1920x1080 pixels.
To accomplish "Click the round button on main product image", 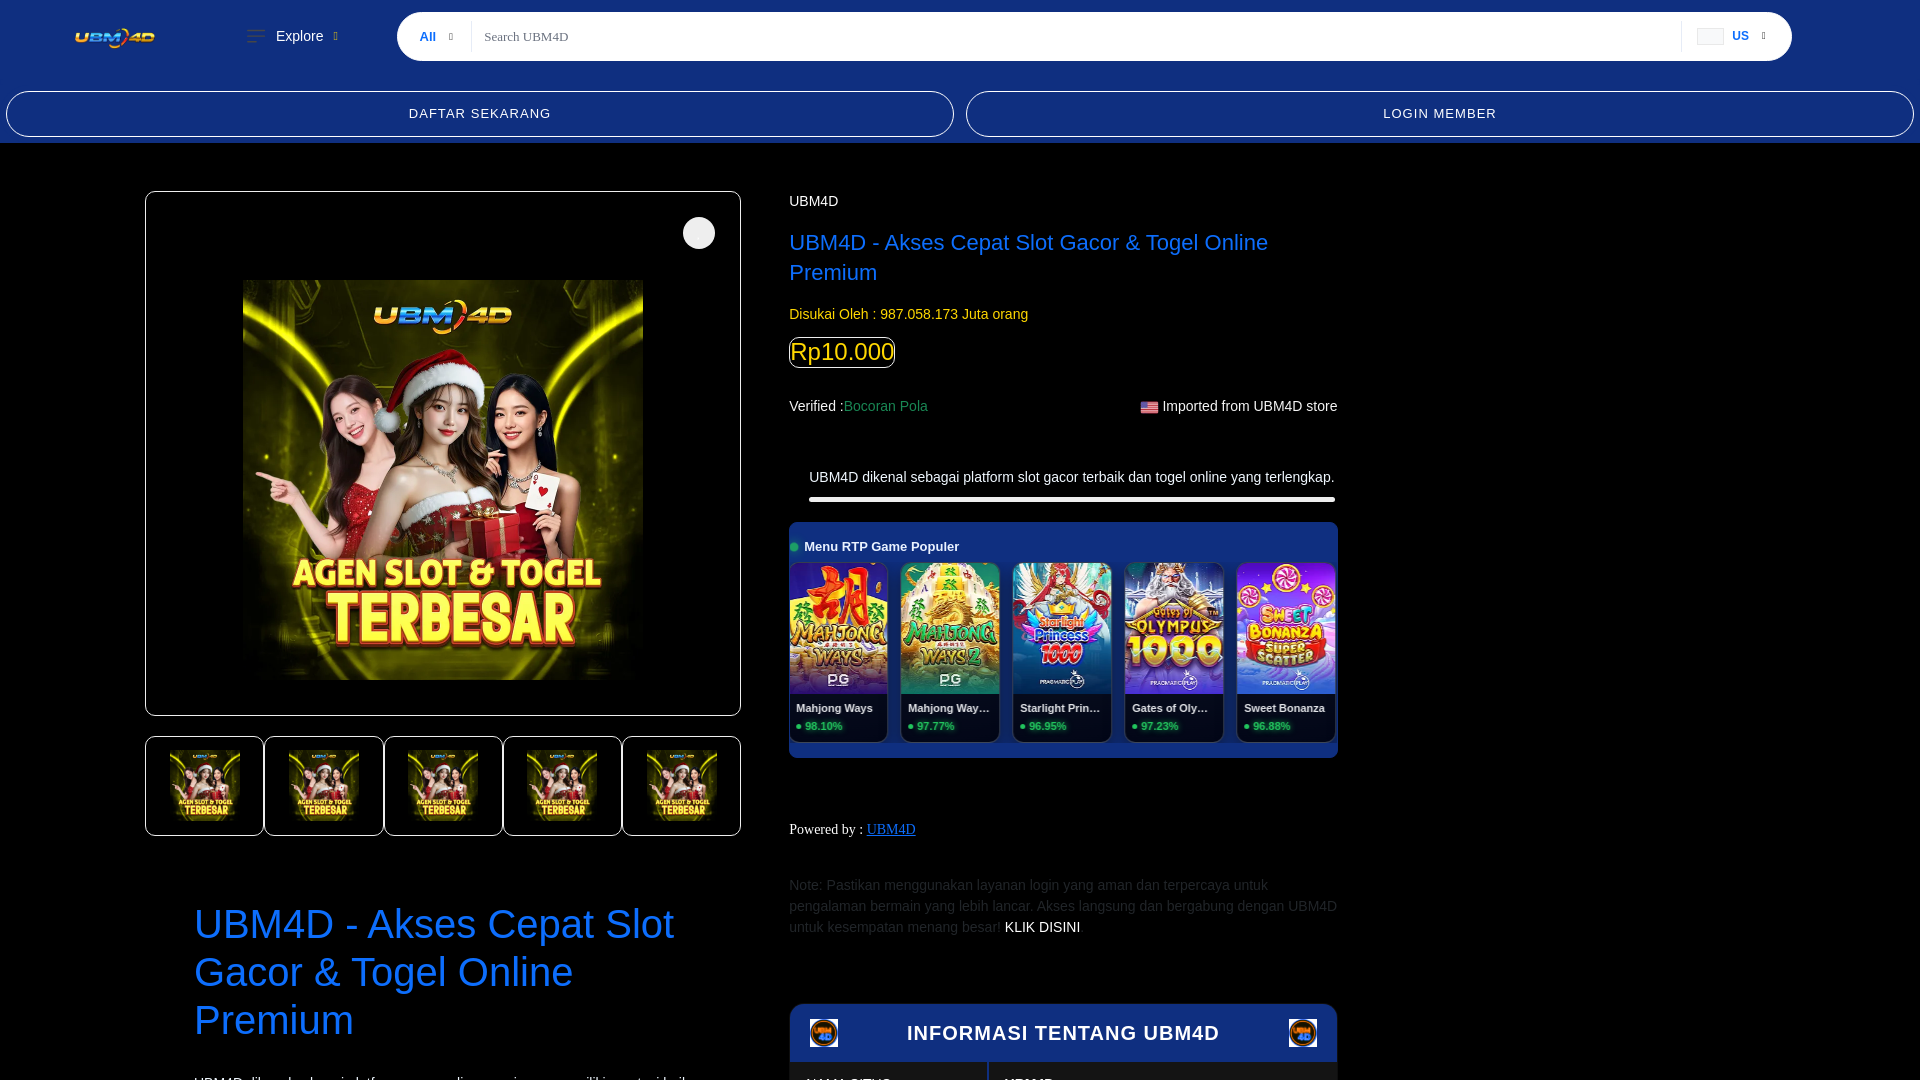I will tap(699, 233).
